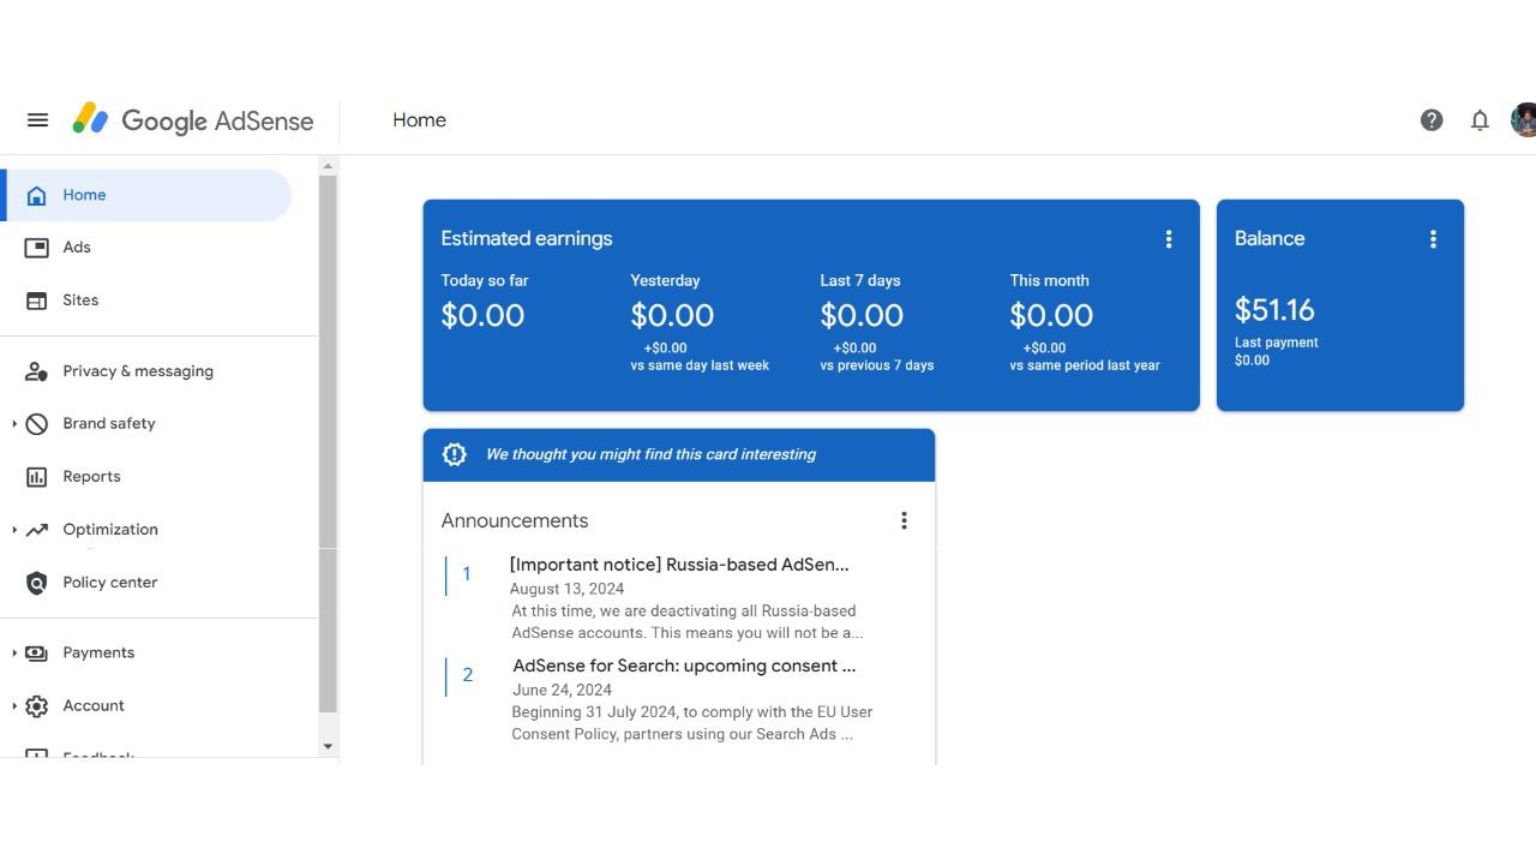1536x866 pixels.
Task: Click the Last payment label
Action: click(1276, 342)
